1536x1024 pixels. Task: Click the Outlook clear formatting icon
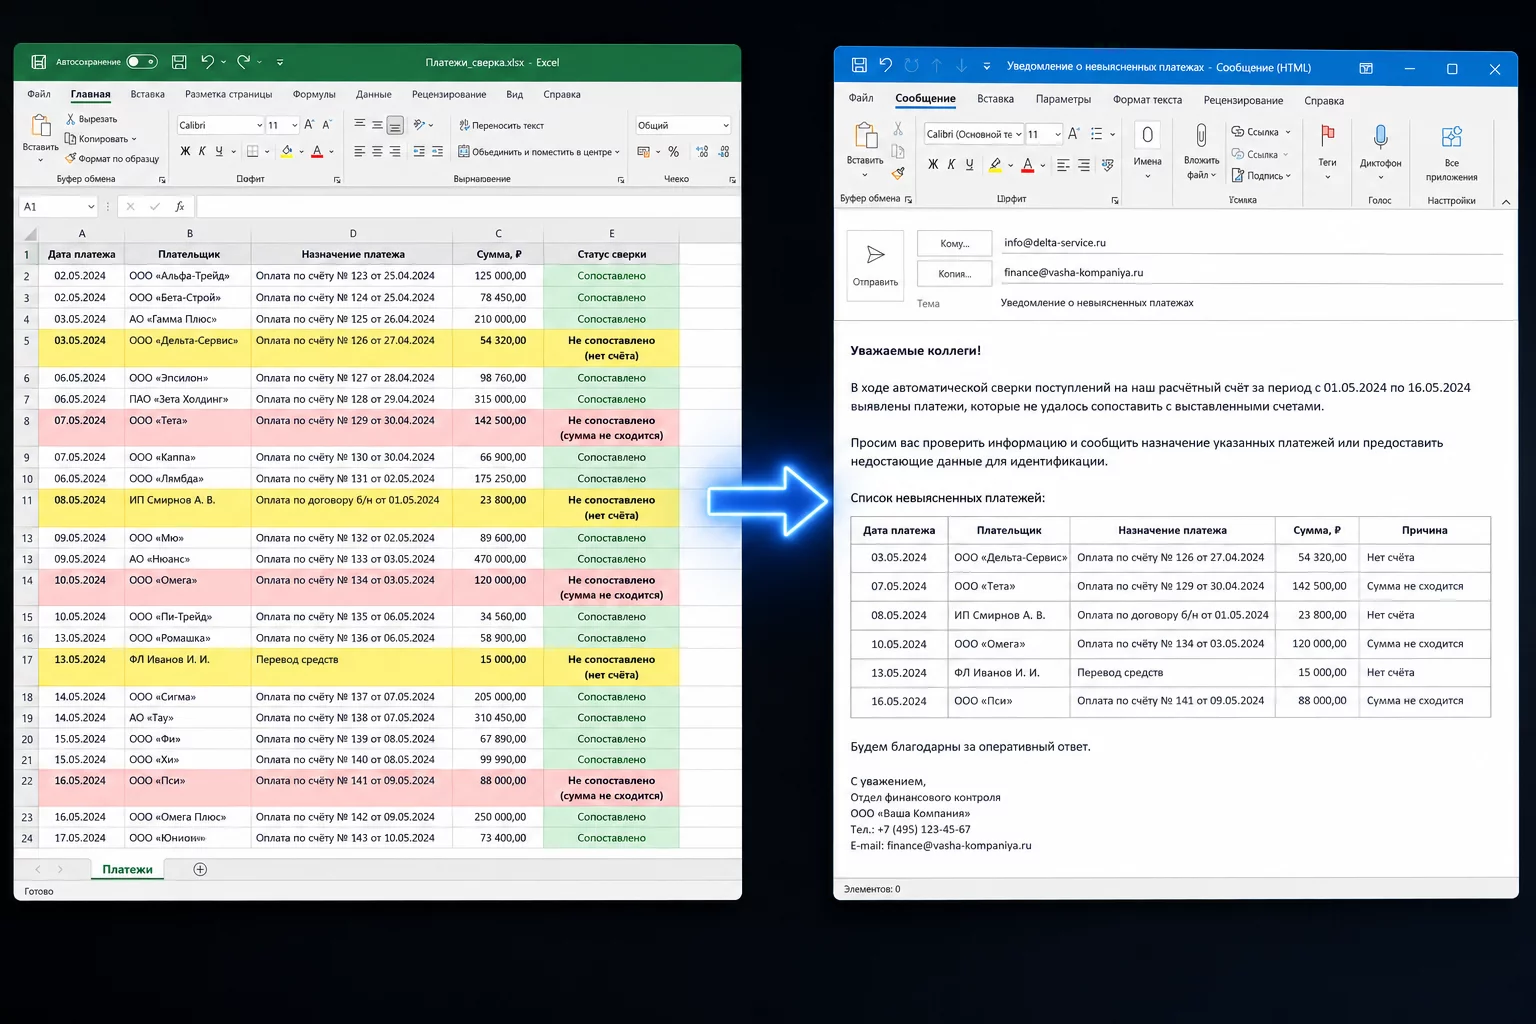coord(1107,165)
